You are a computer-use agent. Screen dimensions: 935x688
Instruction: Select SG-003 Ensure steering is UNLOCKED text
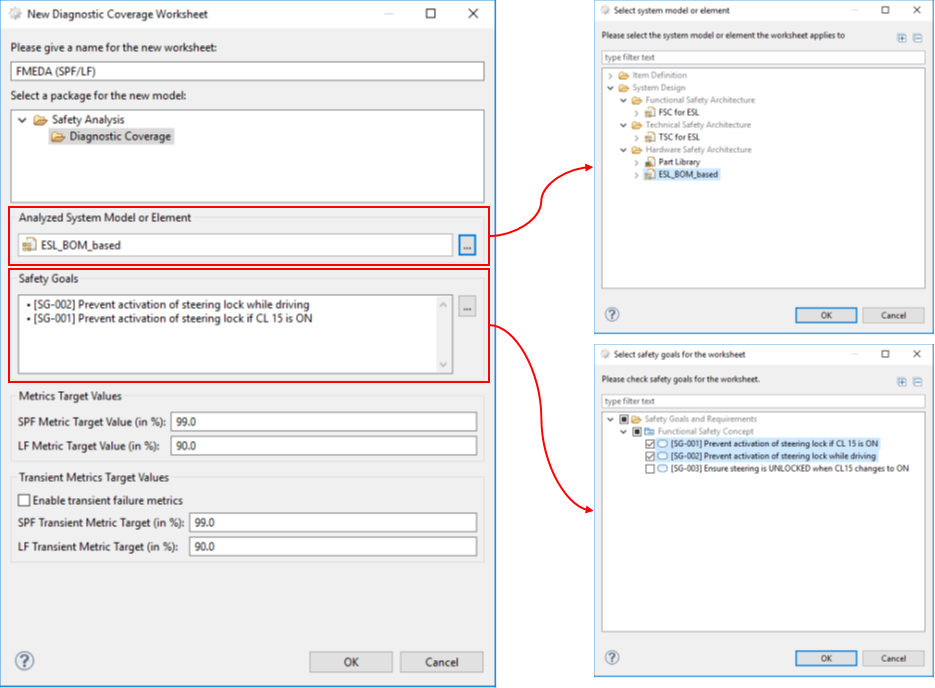[x=790, y=469]
